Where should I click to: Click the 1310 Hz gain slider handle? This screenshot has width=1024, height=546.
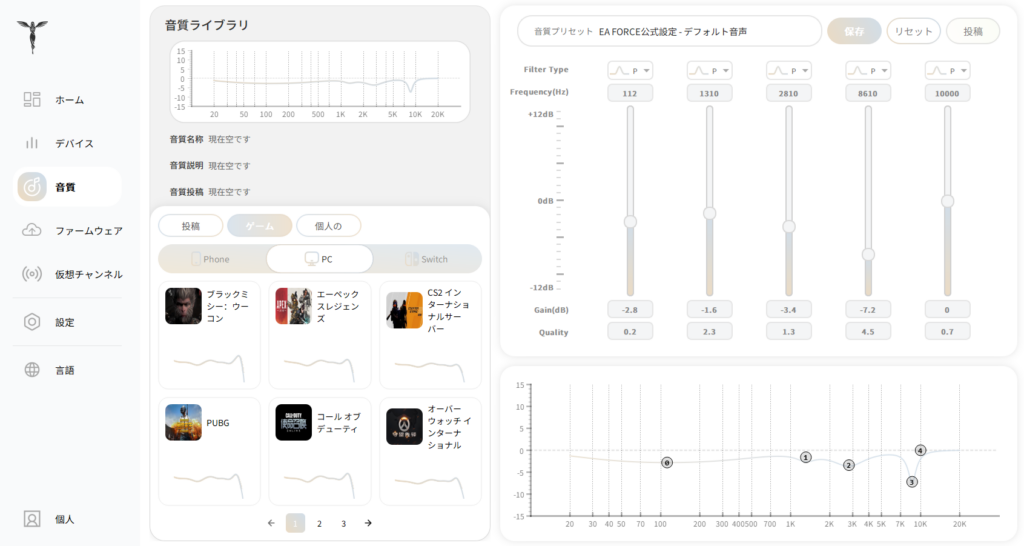coord(709,213)
